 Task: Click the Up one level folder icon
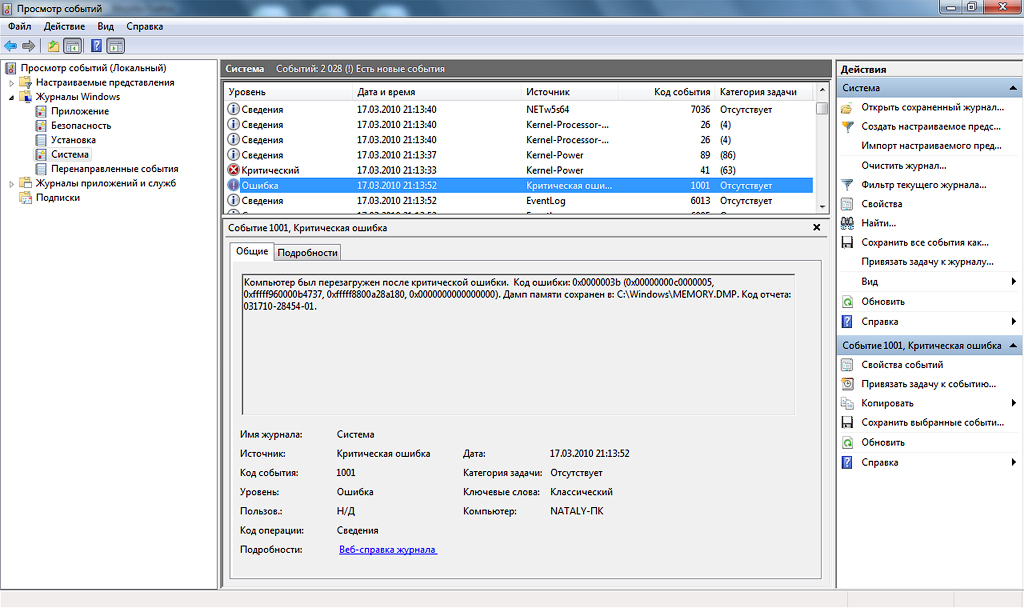click(x=54, y=46)
